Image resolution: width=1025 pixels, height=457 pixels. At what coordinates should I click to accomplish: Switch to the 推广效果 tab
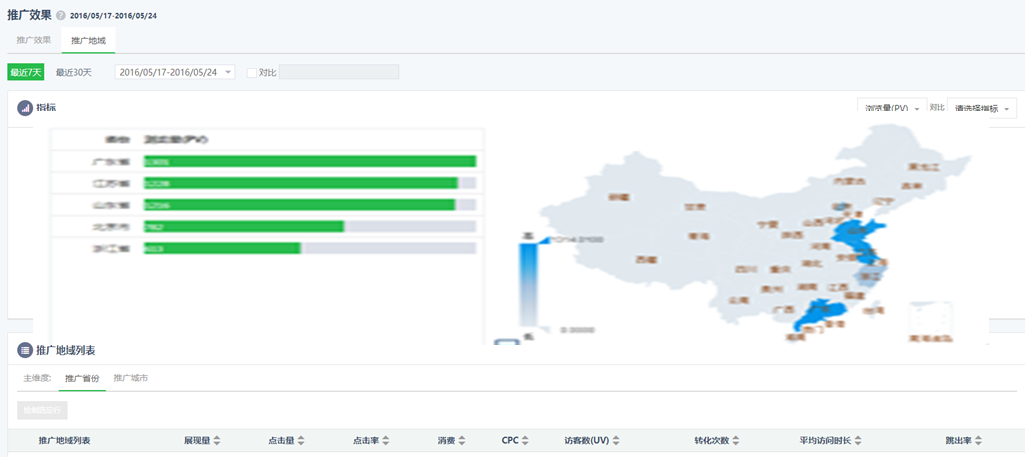pos(34,41)
